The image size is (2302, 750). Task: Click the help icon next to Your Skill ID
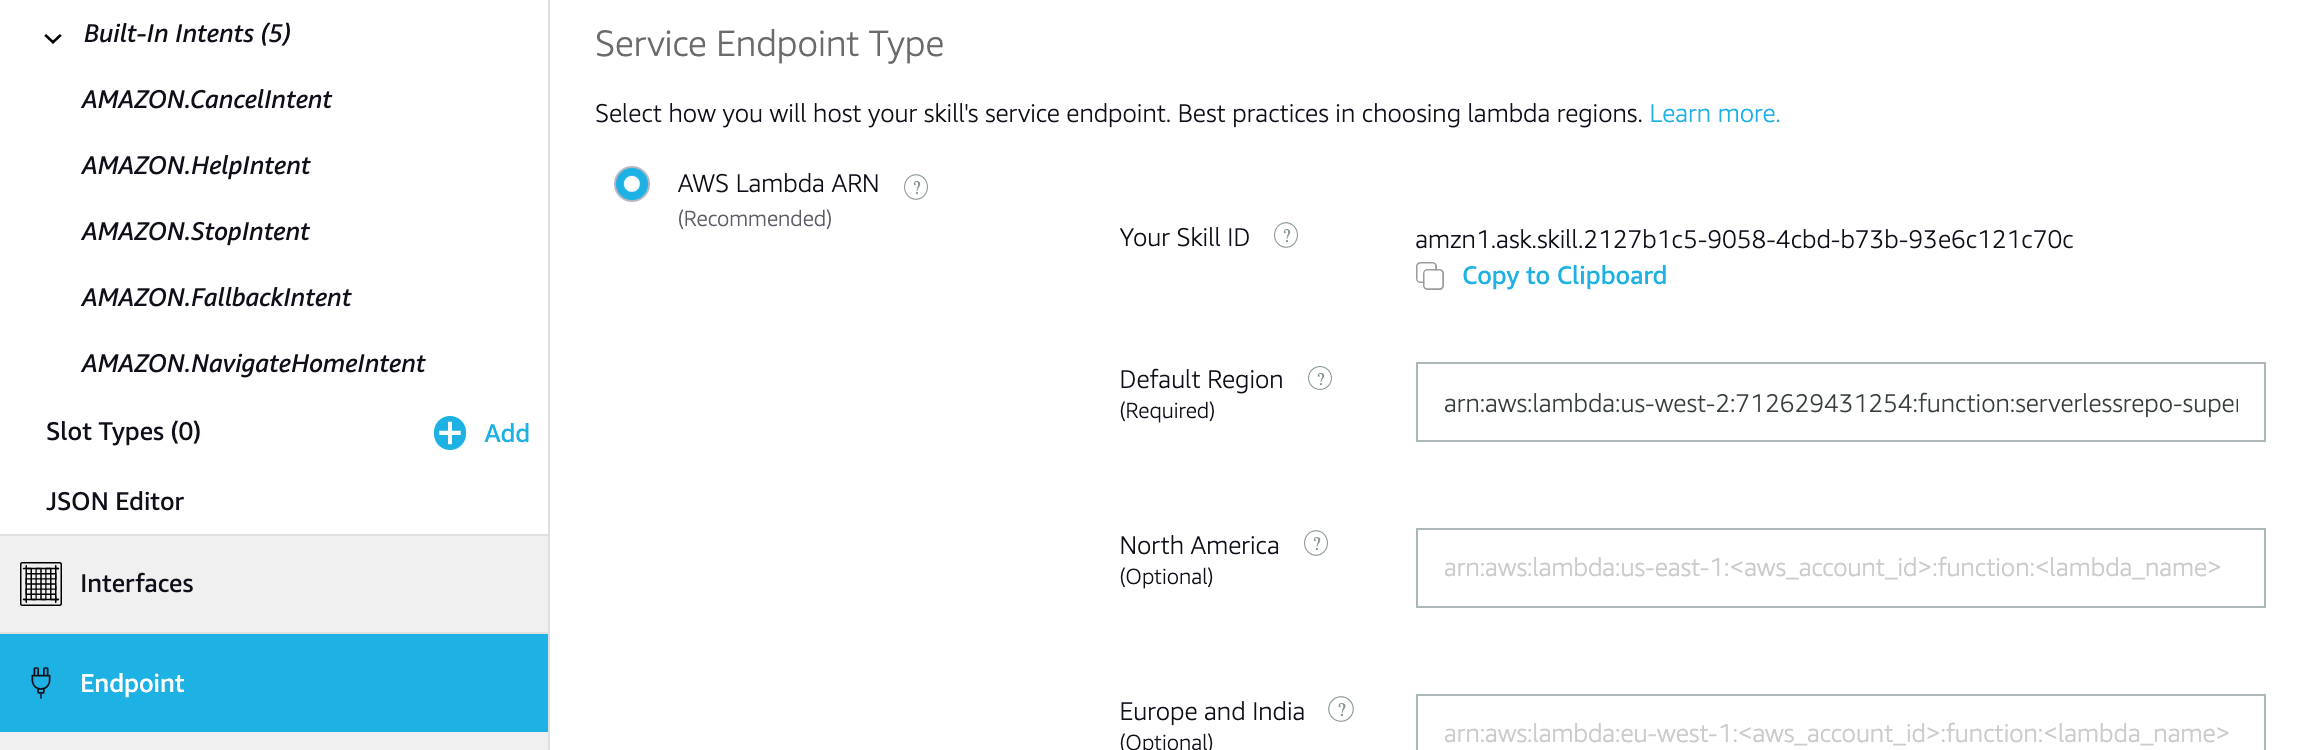[x=1285, y=236]
